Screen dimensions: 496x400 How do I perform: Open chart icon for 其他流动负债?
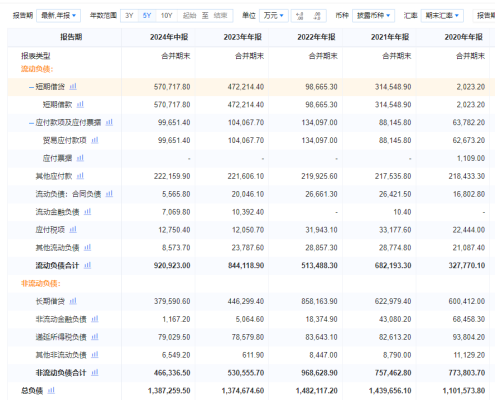88,248
